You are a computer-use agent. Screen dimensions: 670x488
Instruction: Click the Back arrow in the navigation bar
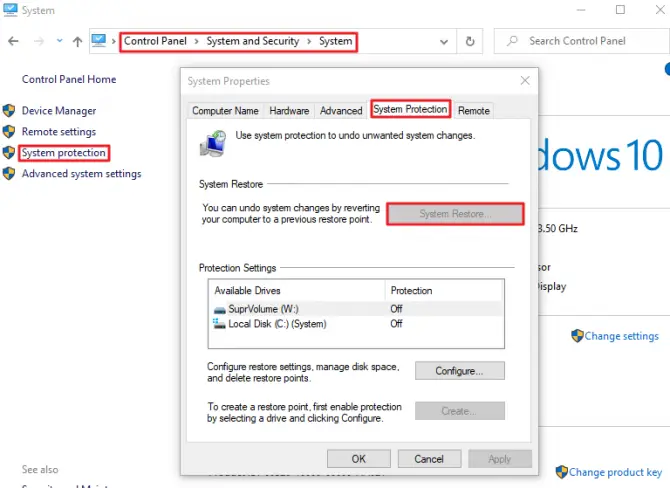click(13, 41)
